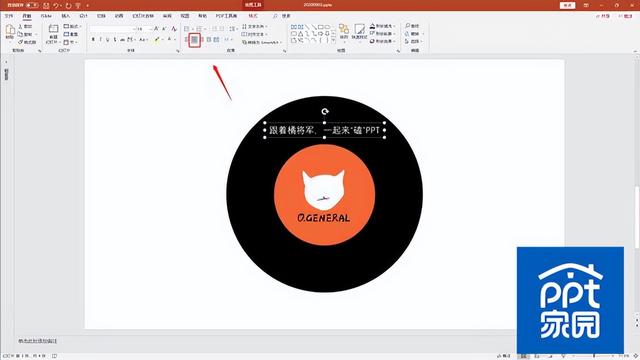Open the Section dropdown
The width and height of the screenshot is (640, 360).
70,42
